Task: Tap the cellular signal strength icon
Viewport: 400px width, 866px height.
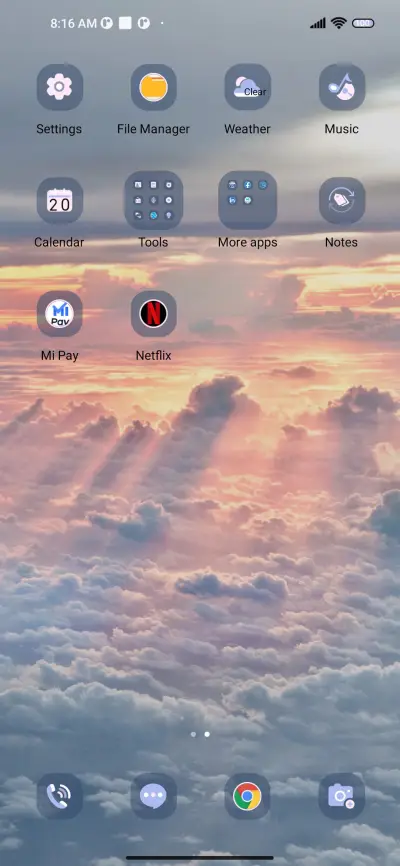Action: [318, 23]
